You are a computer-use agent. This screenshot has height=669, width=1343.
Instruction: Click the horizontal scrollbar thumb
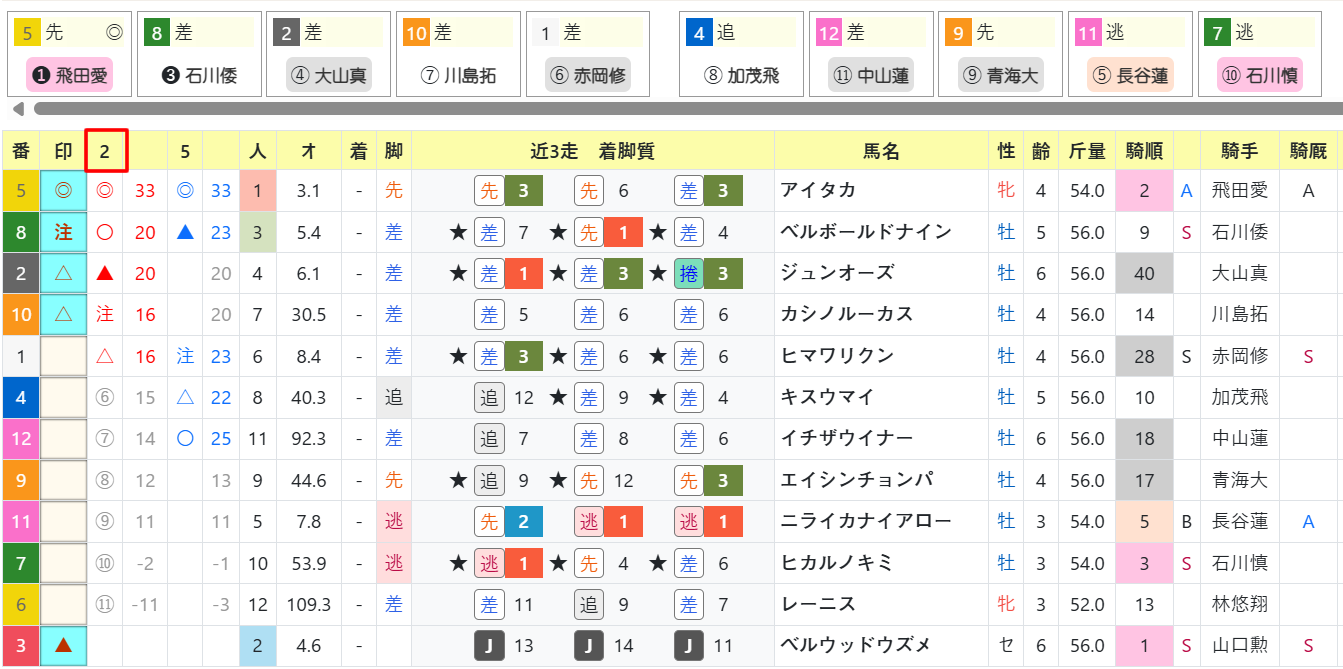688,108
